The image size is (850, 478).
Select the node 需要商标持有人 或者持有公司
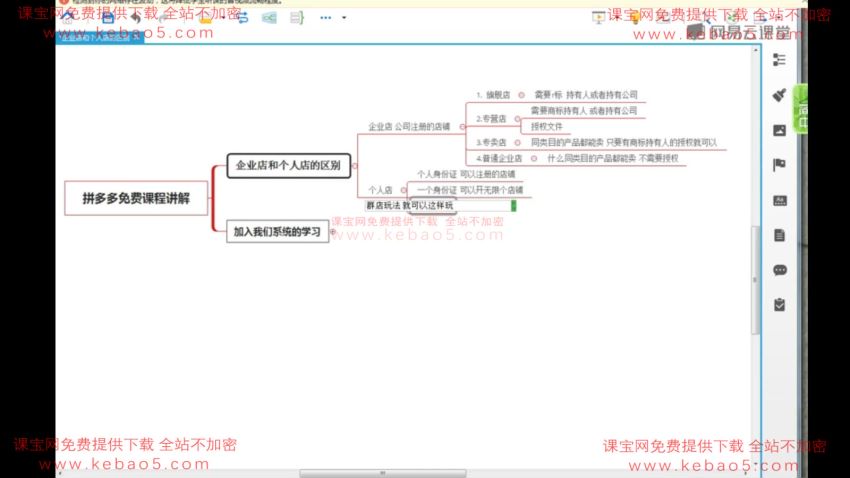pos(584,111)
